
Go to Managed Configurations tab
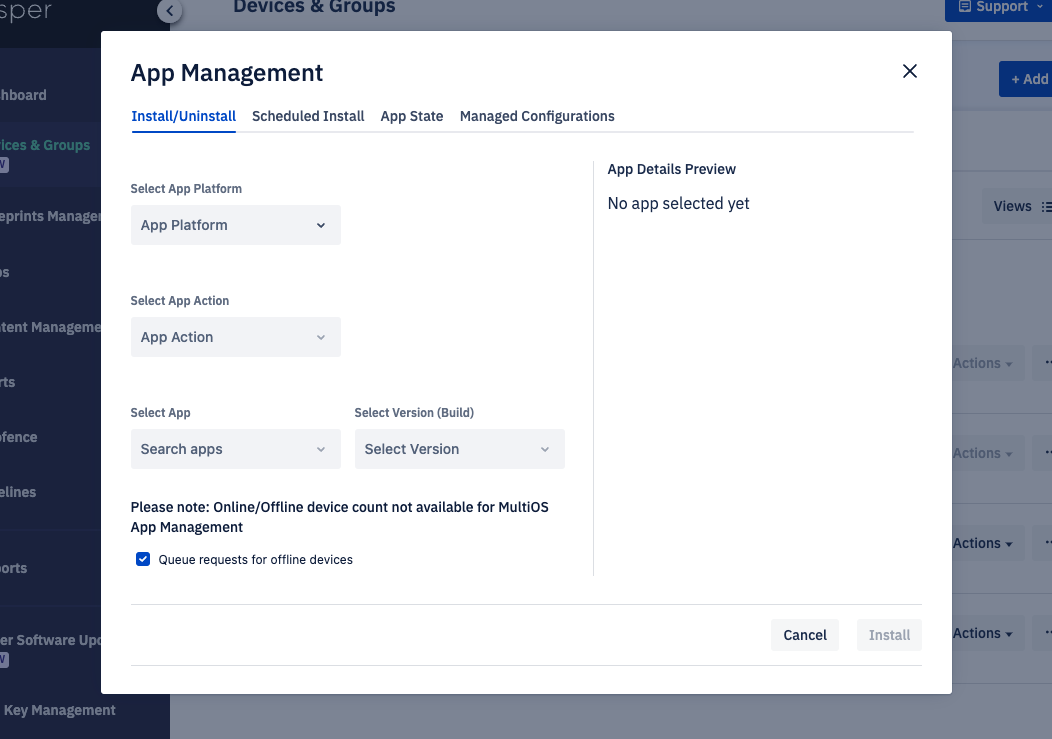coord(537,116)
